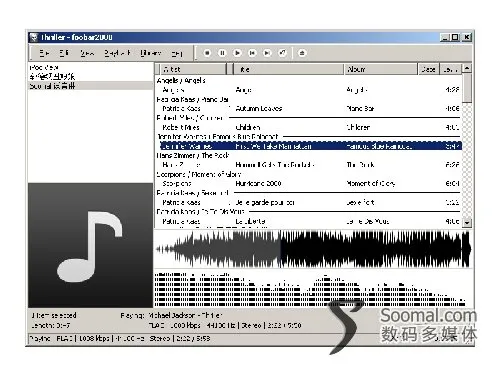Click the Moment of Glory album cell

coord(371,183)
